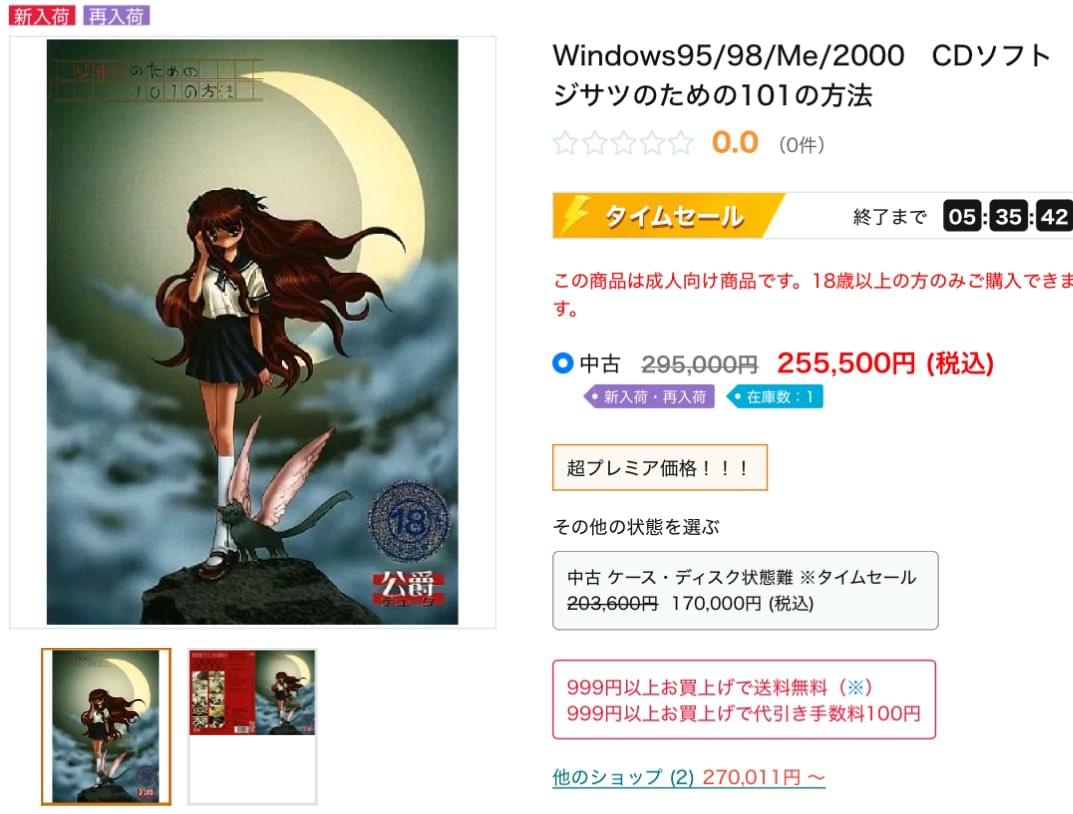The image size is (1073, 814).
Task: Click the main product cover image
Action: pyautogui.click(x=253, y=332)
